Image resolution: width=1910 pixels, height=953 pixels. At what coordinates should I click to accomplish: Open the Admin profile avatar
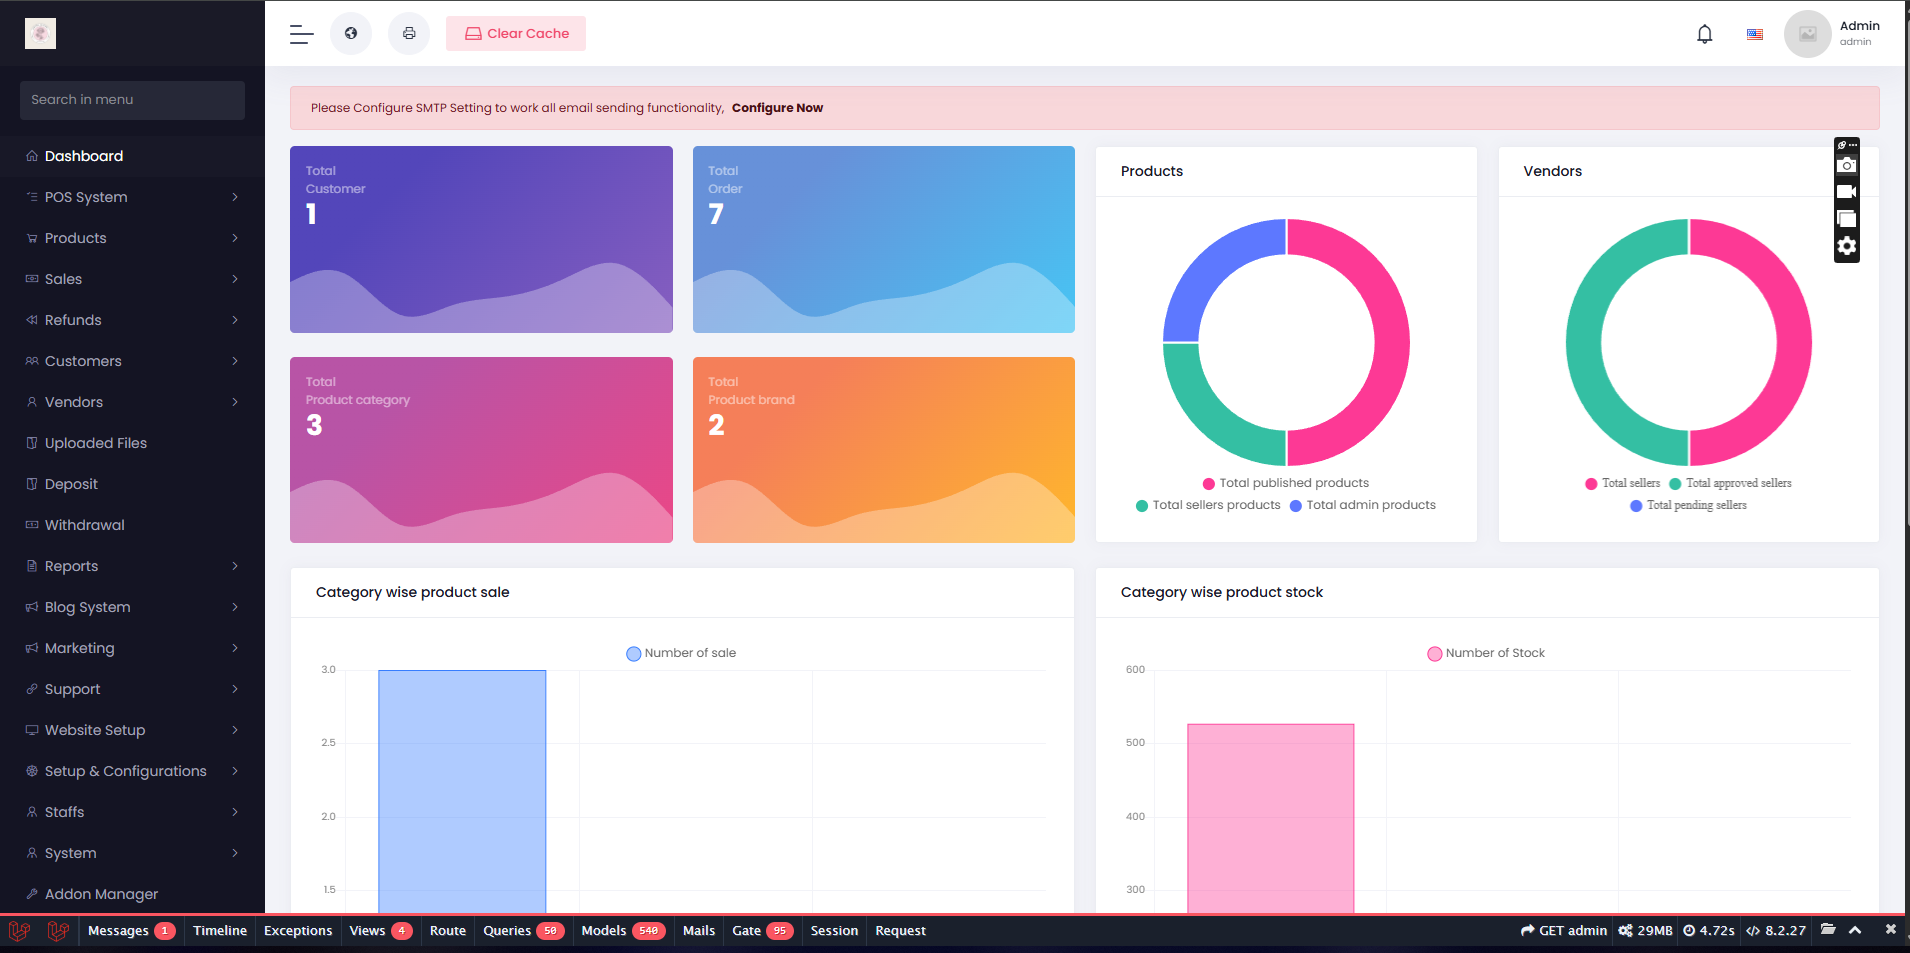[x=1807, y=34]
